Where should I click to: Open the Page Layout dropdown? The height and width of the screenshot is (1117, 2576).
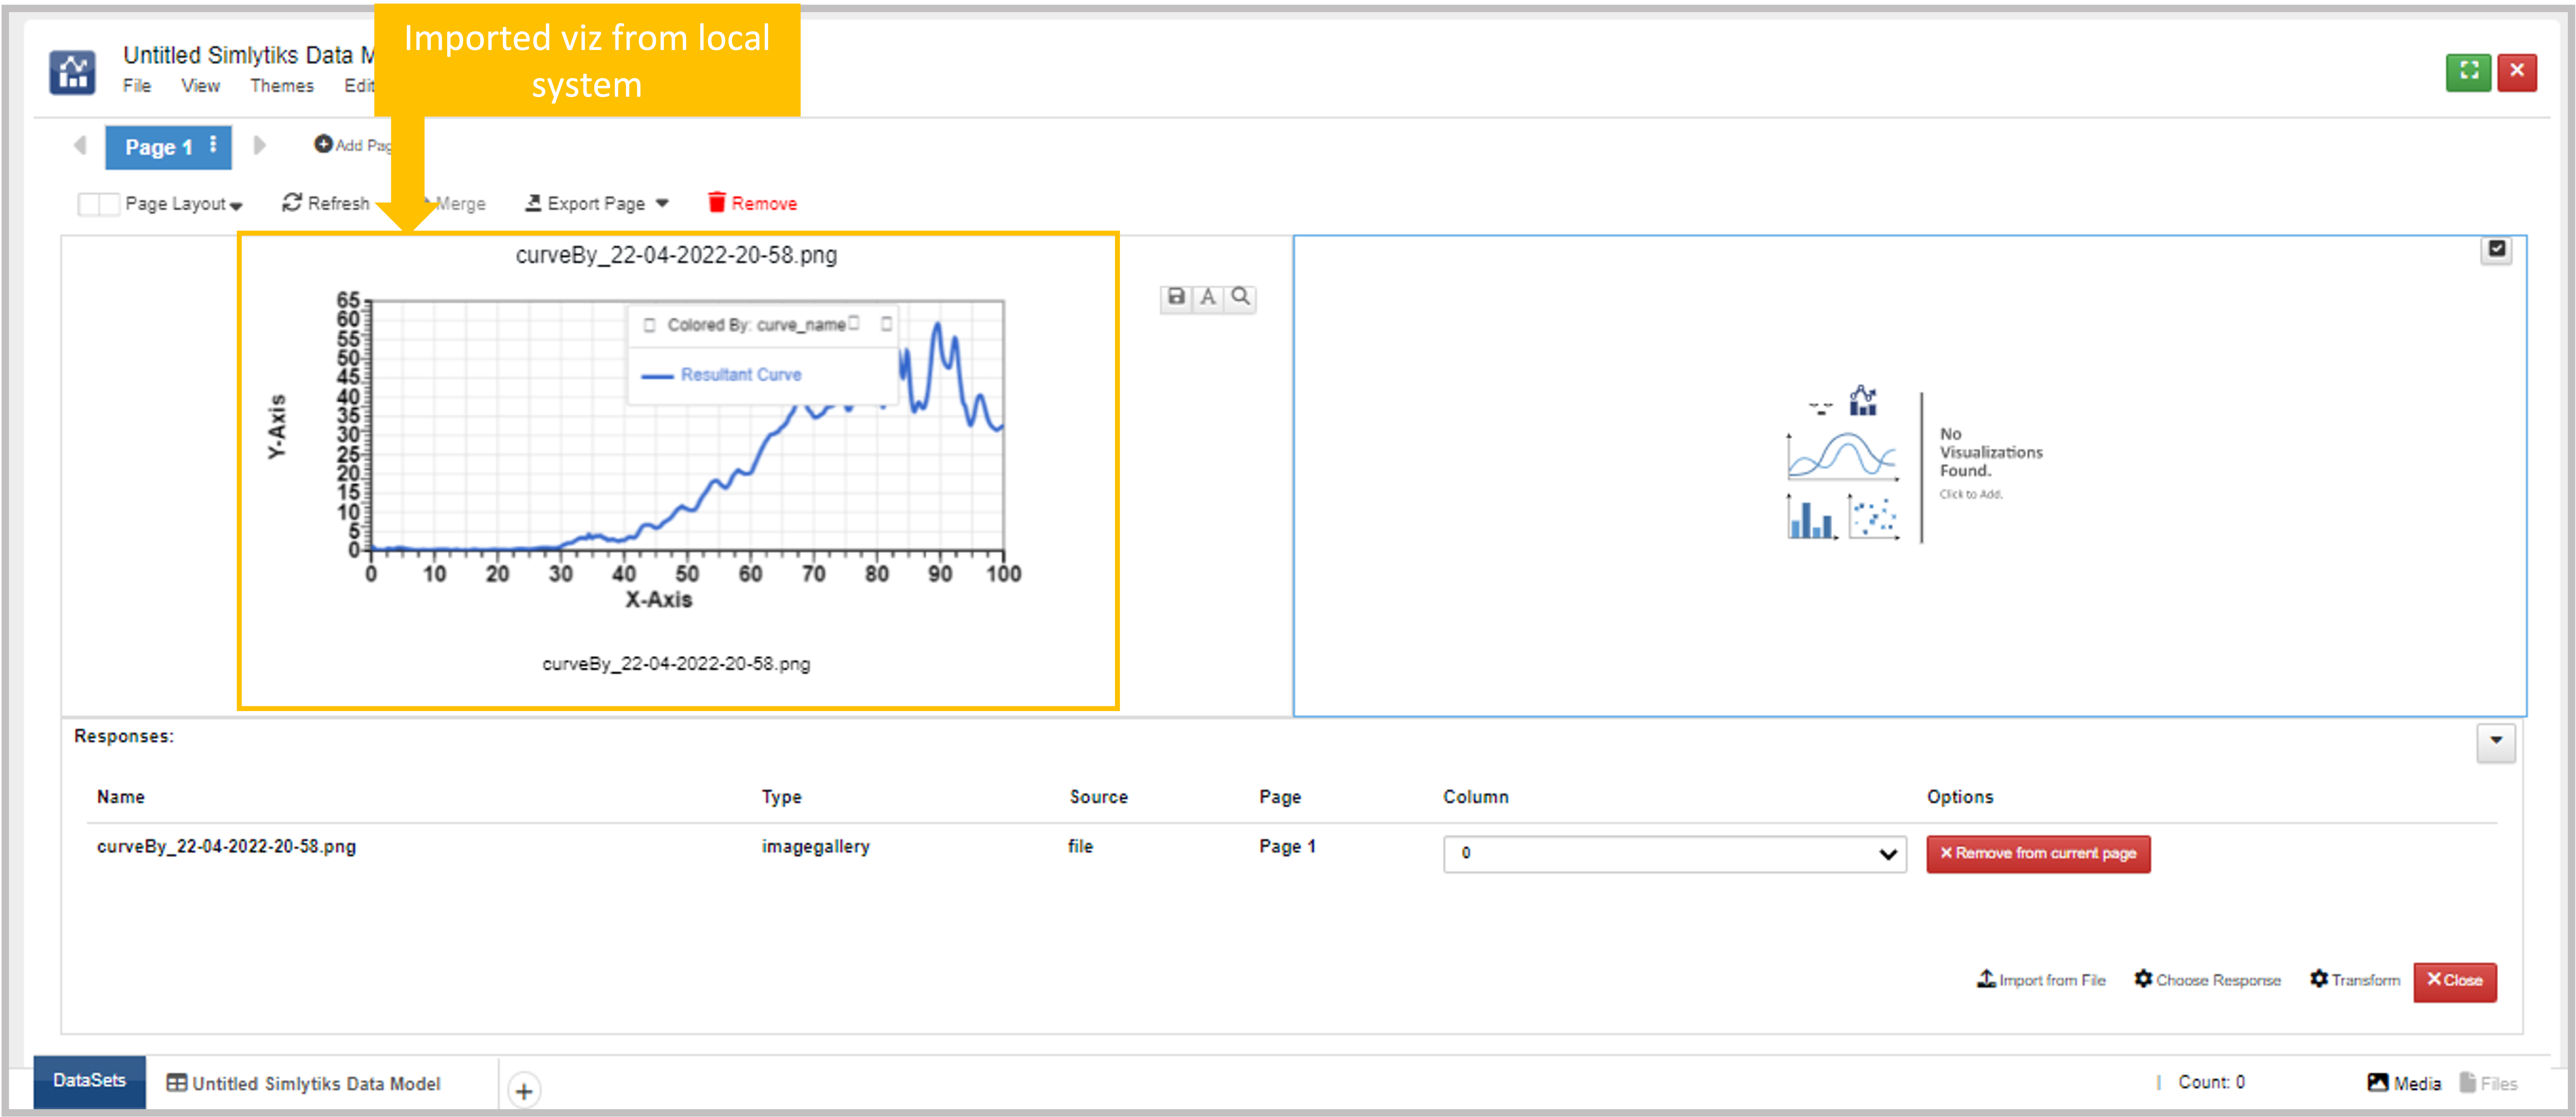click(184, 204)
